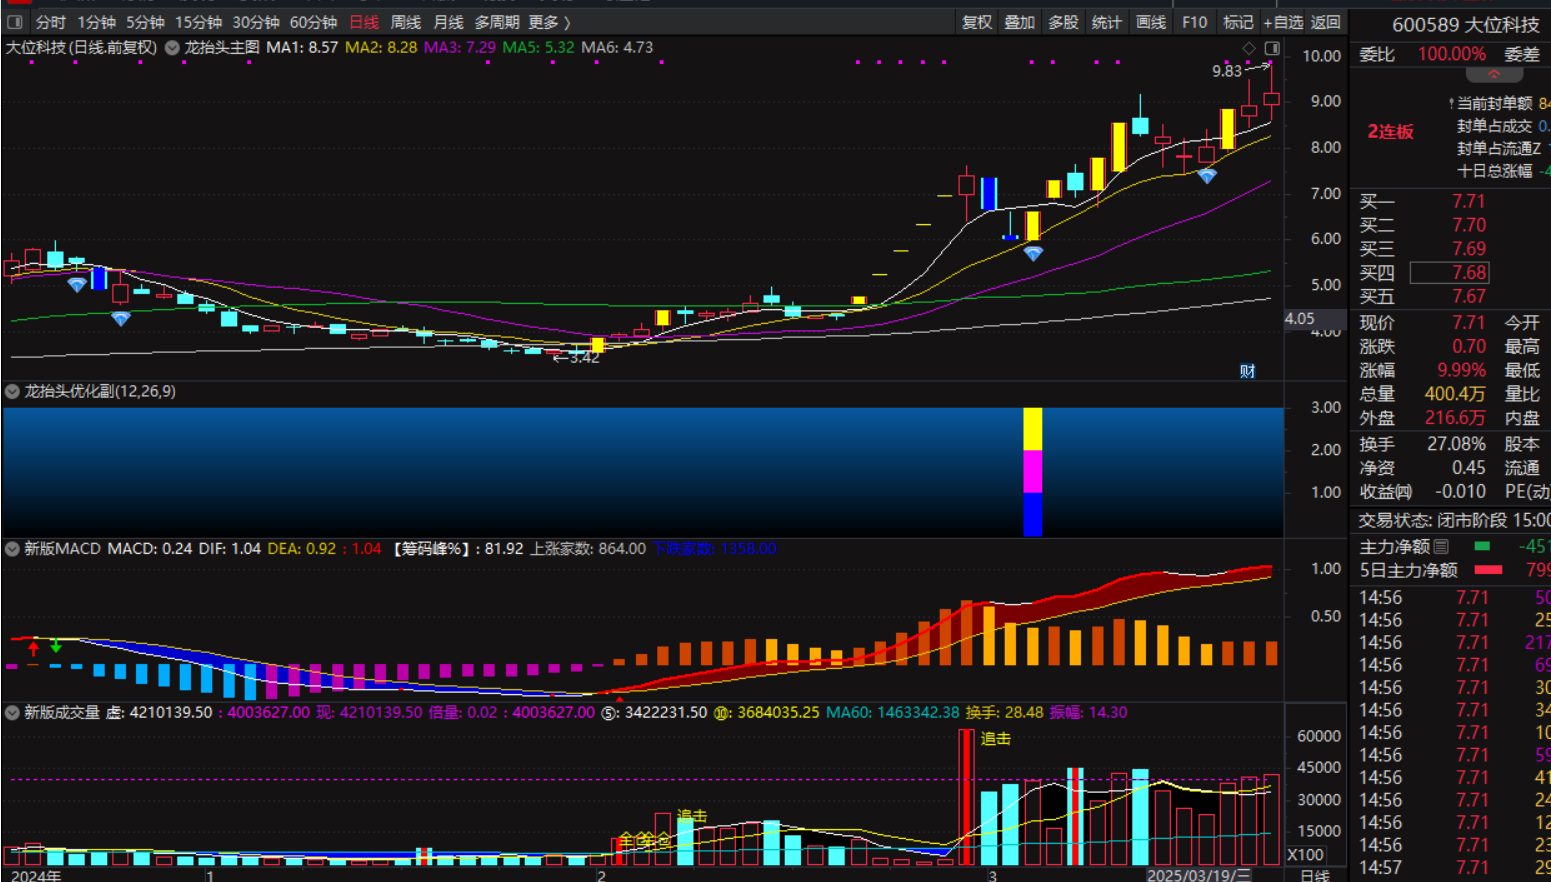Open the 主力净额 details list icon

tap(1441, 546)
